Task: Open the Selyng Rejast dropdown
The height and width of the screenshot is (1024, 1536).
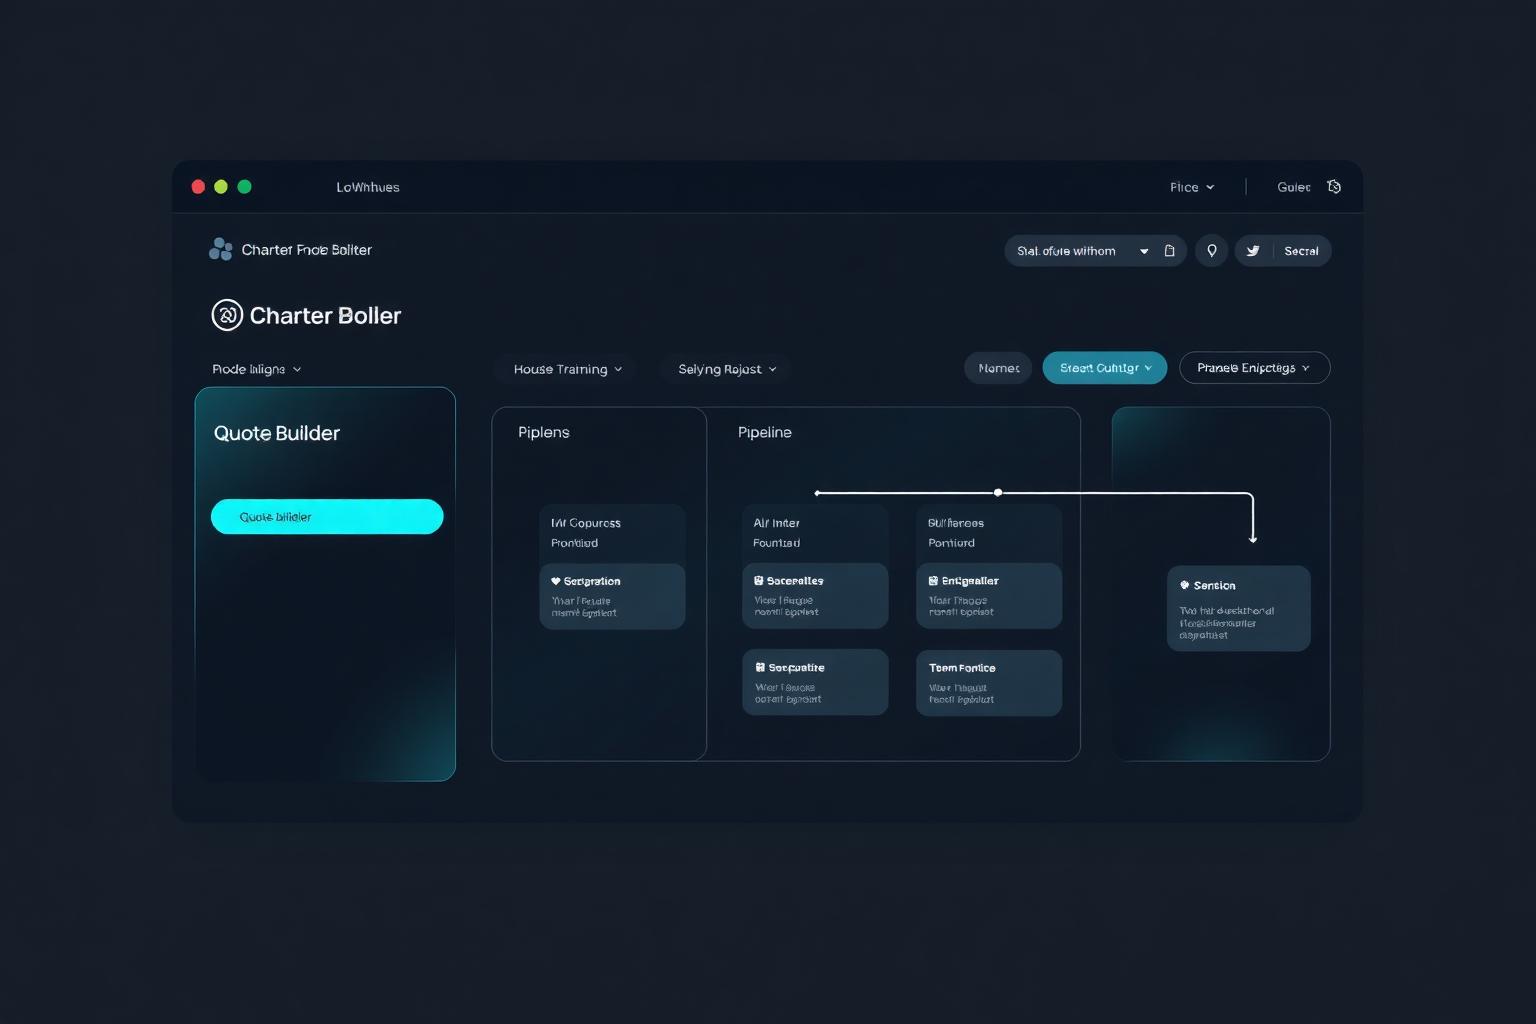Action: (x=727, y=369)
